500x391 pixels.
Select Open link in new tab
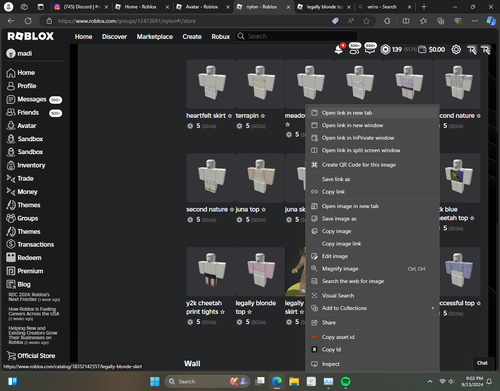pos(372,113)
